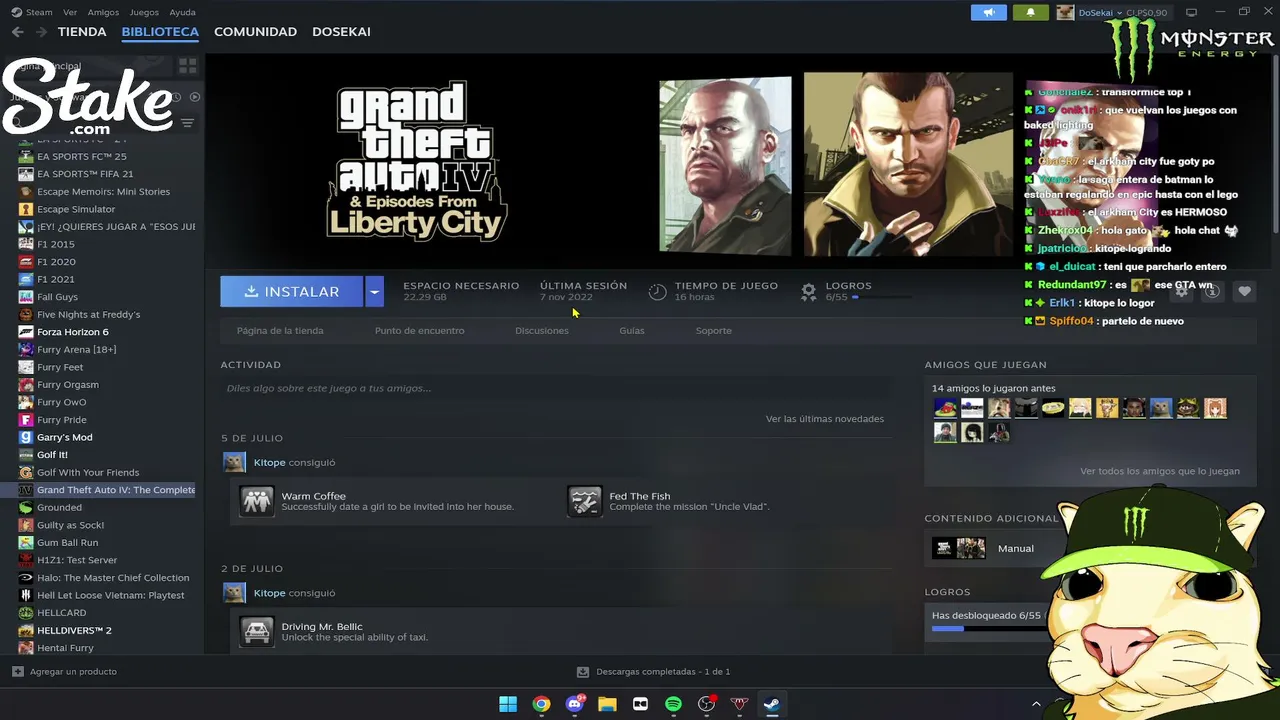Image resolution: width=1280 pixels, height=720 pixels.
Task: Click the Steam icon in the taskbar
Action: 771,704
